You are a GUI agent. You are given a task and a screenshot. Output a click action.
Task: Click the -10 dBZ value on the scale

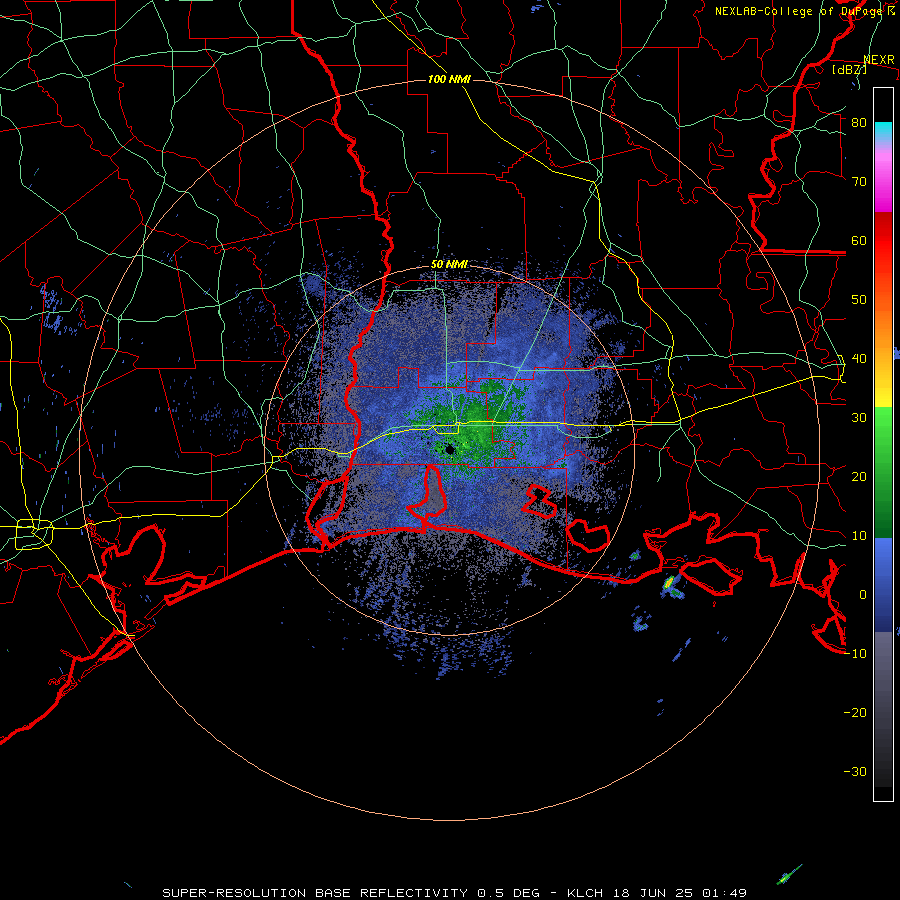coord(855,654)
